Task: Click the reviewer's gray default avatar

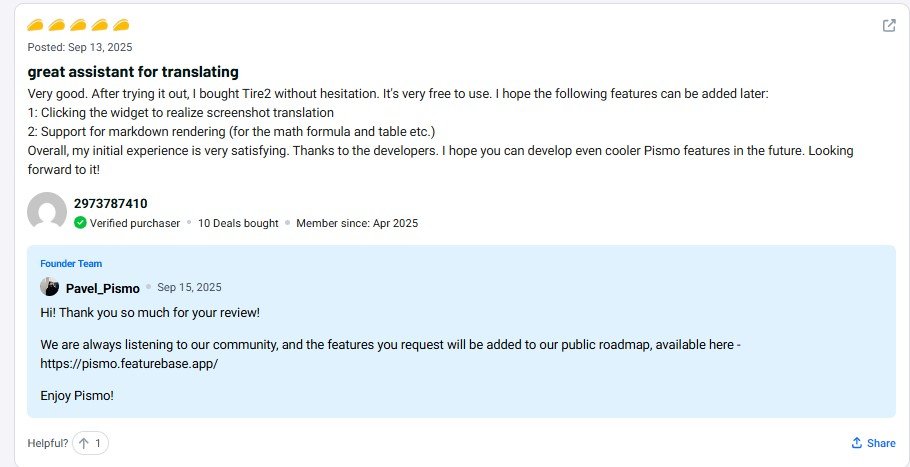Action: pos(46,212)
